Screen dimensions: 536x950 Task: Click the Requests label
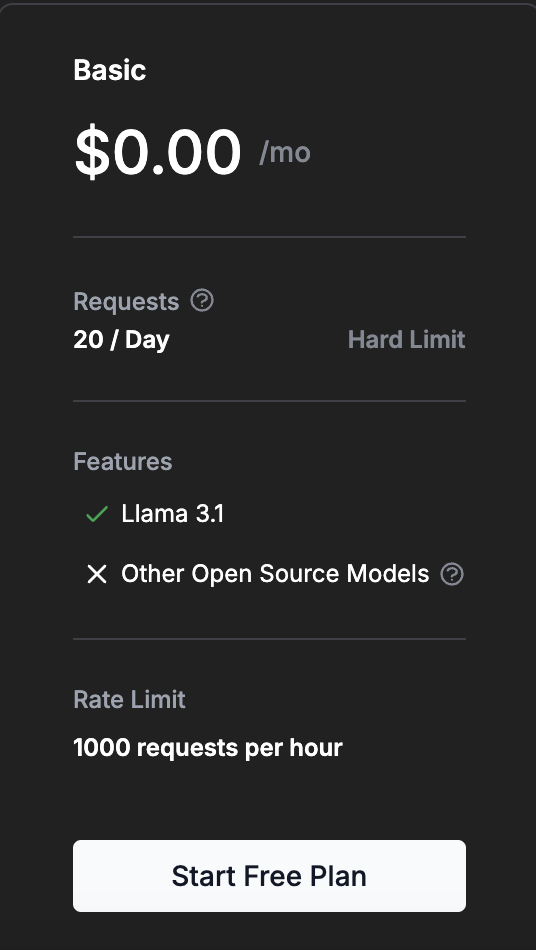click(126, 301)
